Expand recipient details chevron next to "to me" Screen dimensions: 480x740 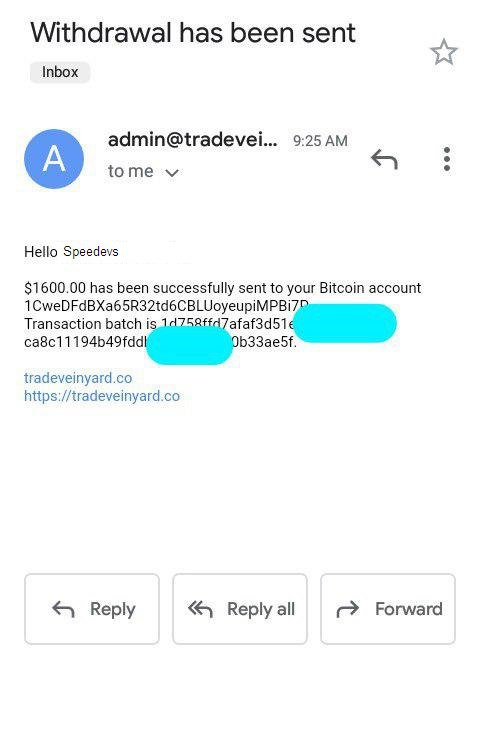(172, 173)
